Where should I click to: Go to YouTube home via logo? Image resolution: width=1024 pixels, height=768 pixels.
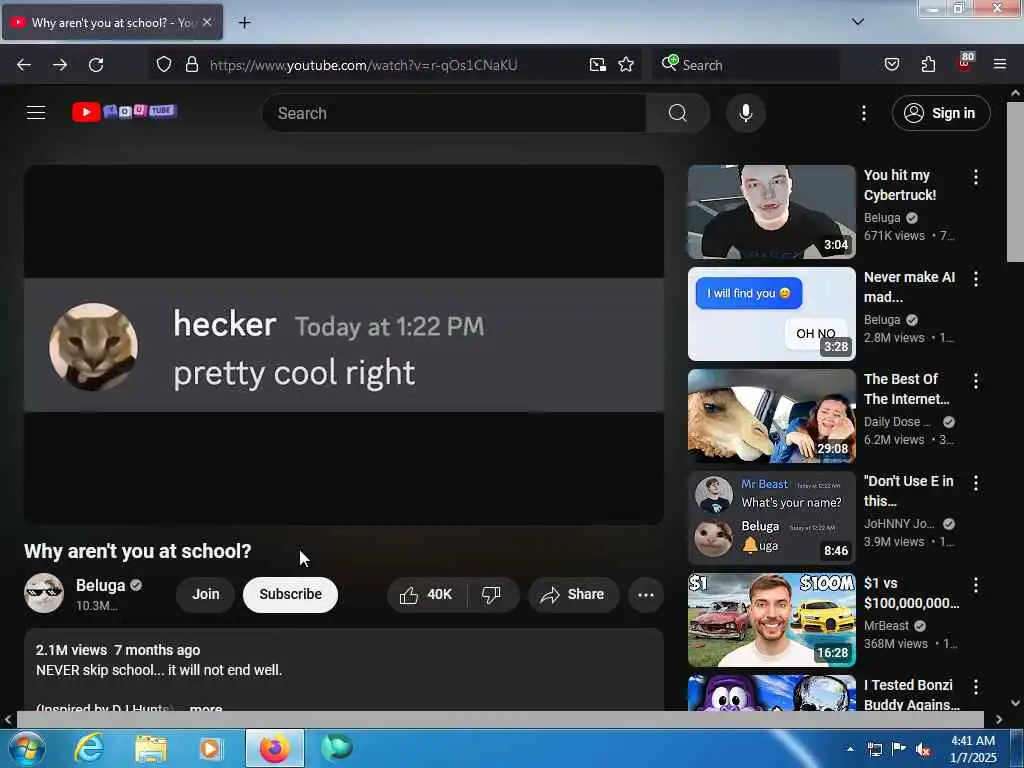point(124,112)
